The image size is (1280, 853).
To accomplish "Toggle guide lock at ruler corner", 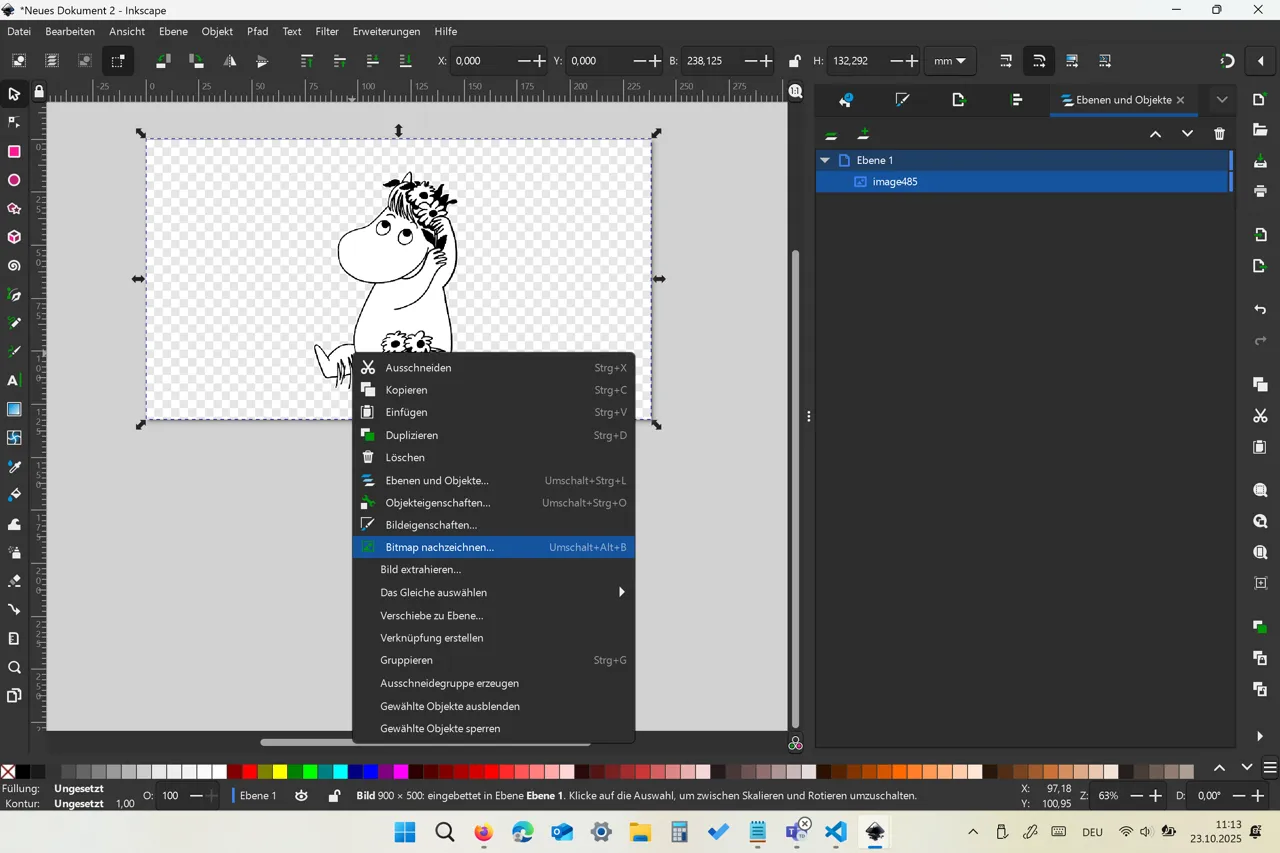I will point(39,93).
